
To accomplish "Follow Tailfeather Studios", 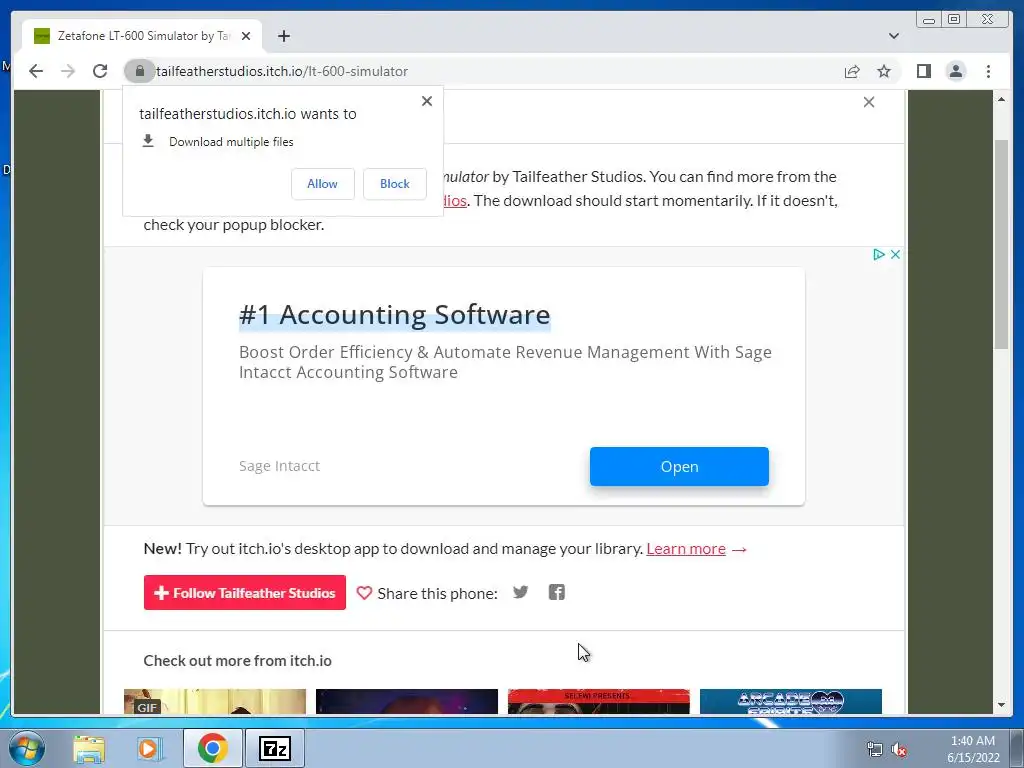I will [245, 592].
